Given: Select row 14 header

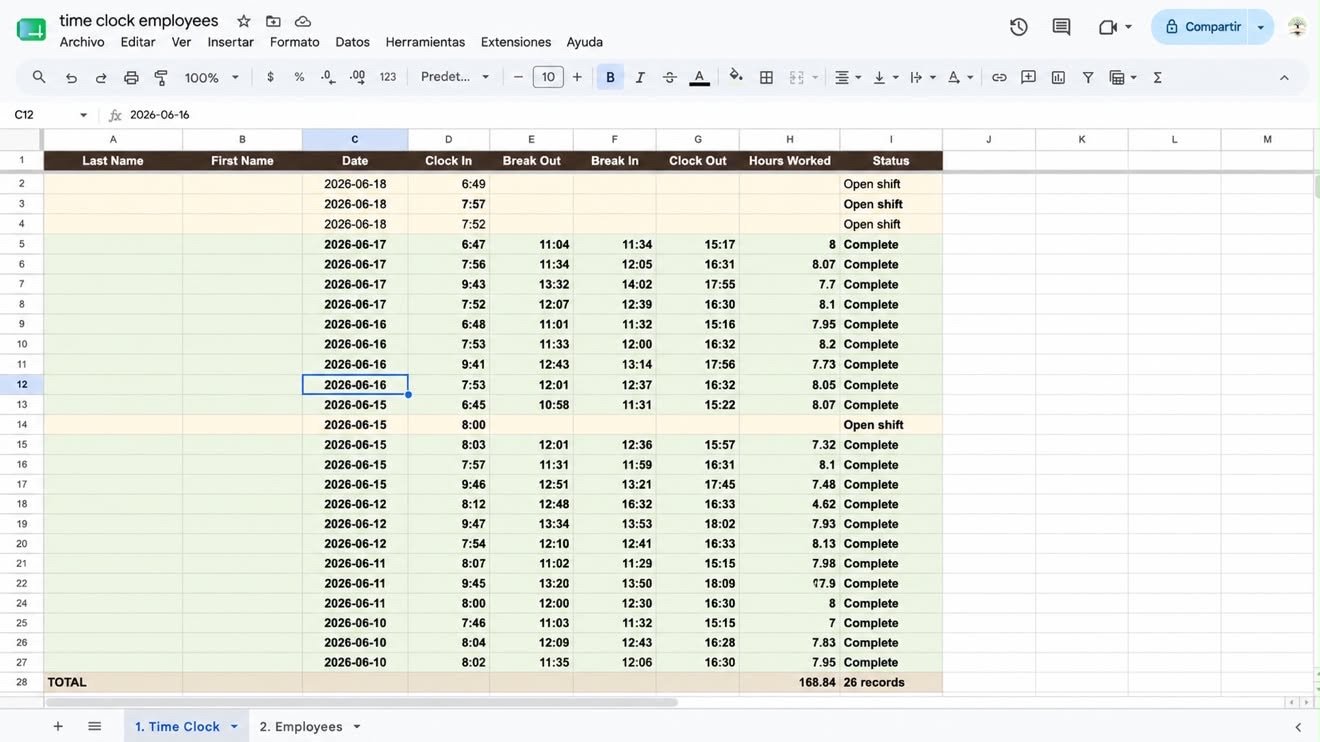Looking at the screenshot, I should [22, 425].
